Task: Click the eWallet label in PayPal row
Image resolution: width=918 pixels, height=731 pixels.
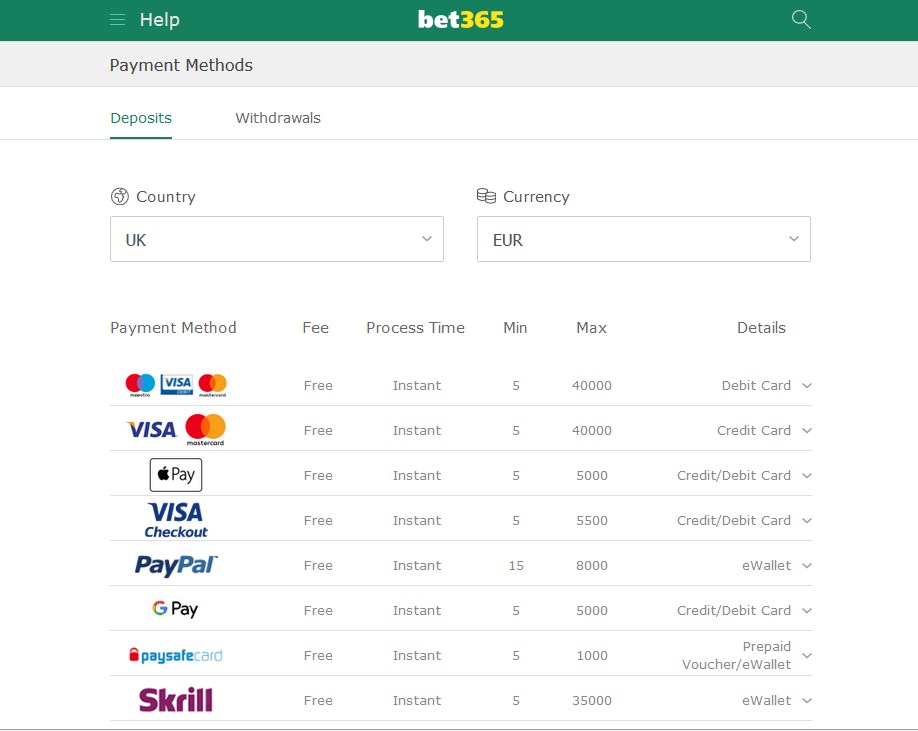Action: [766, 566]
